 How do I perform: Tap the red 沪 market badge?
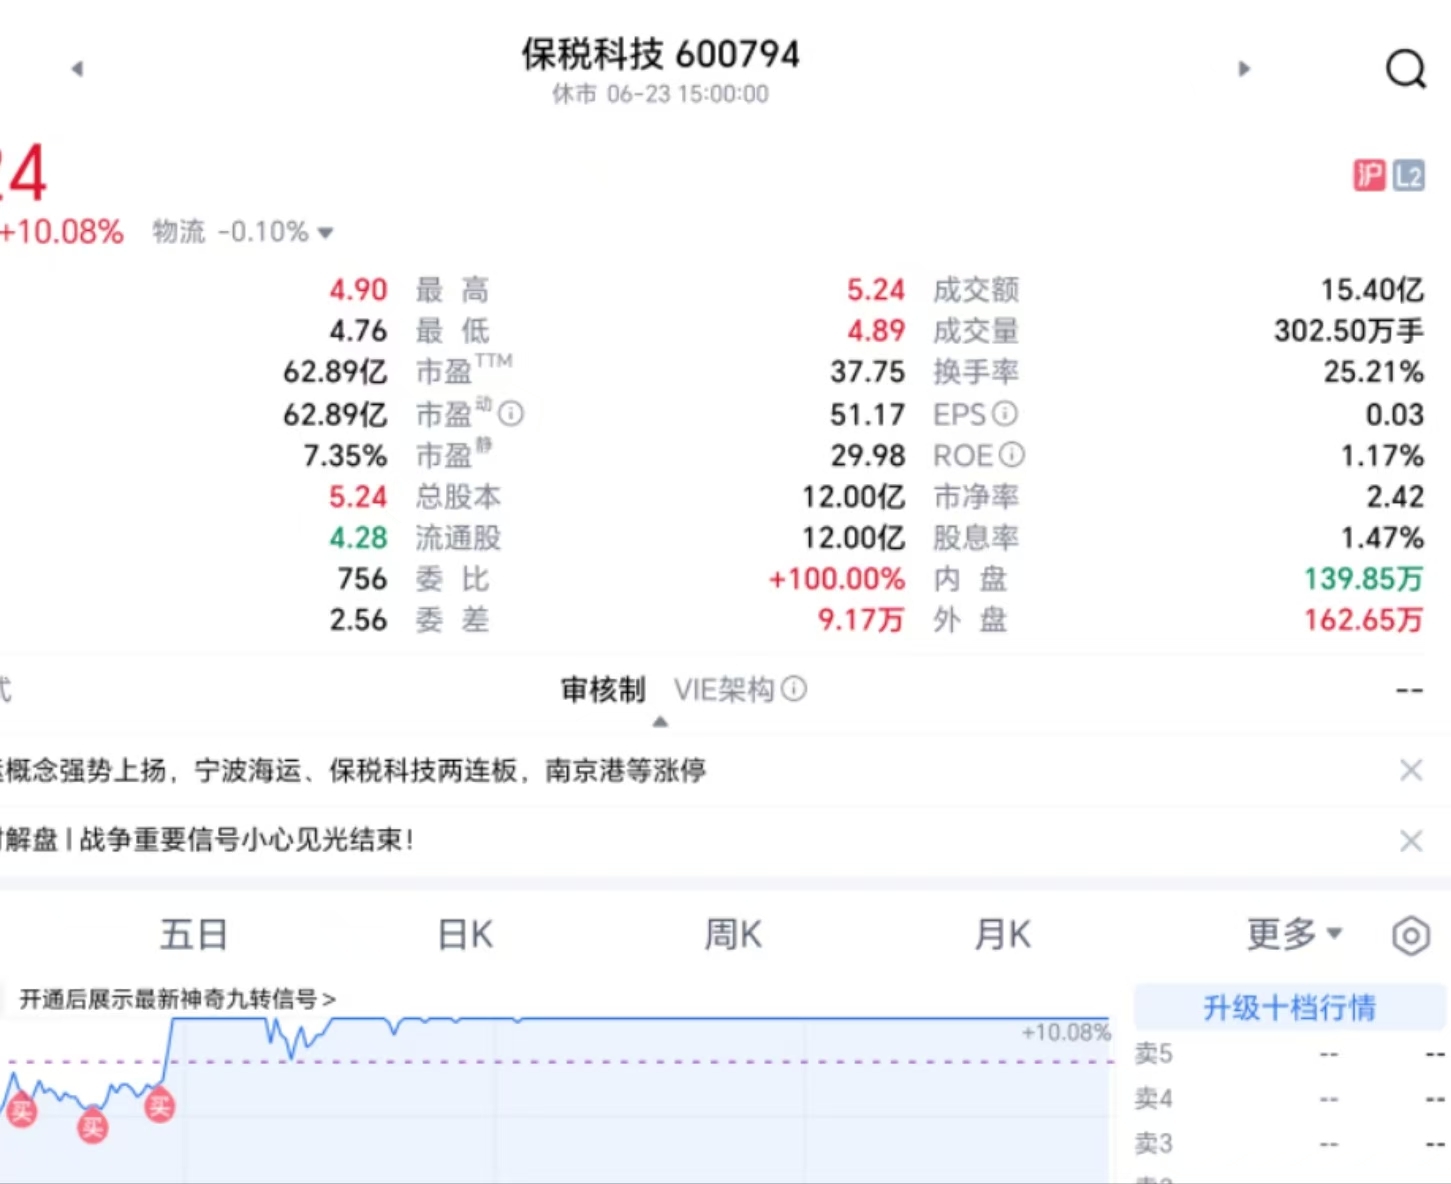1369,176
